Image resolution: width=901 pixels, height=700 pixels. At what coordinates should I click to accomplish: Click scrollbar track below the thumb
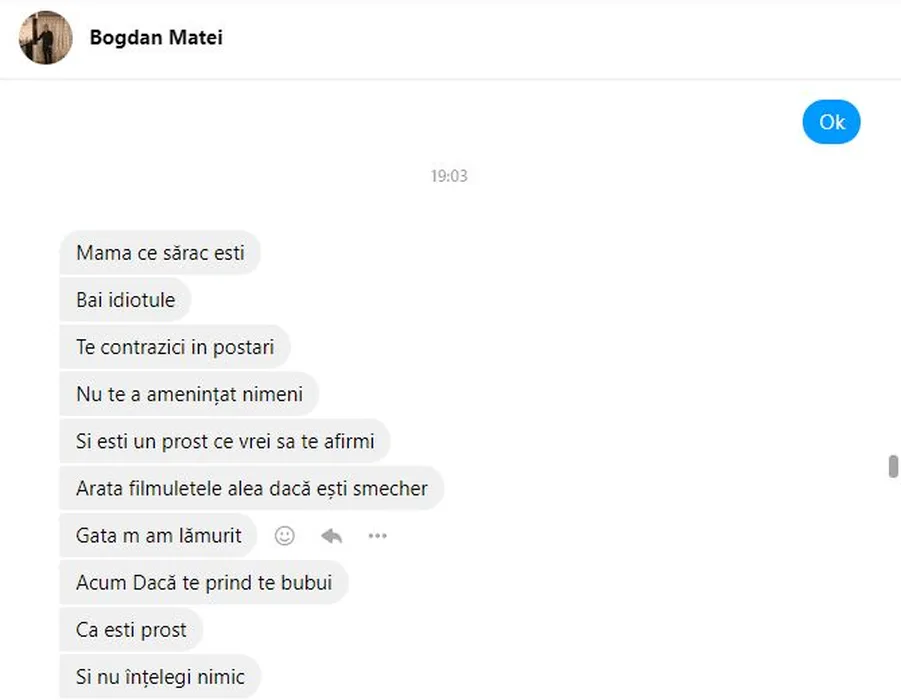pos(893,600)
